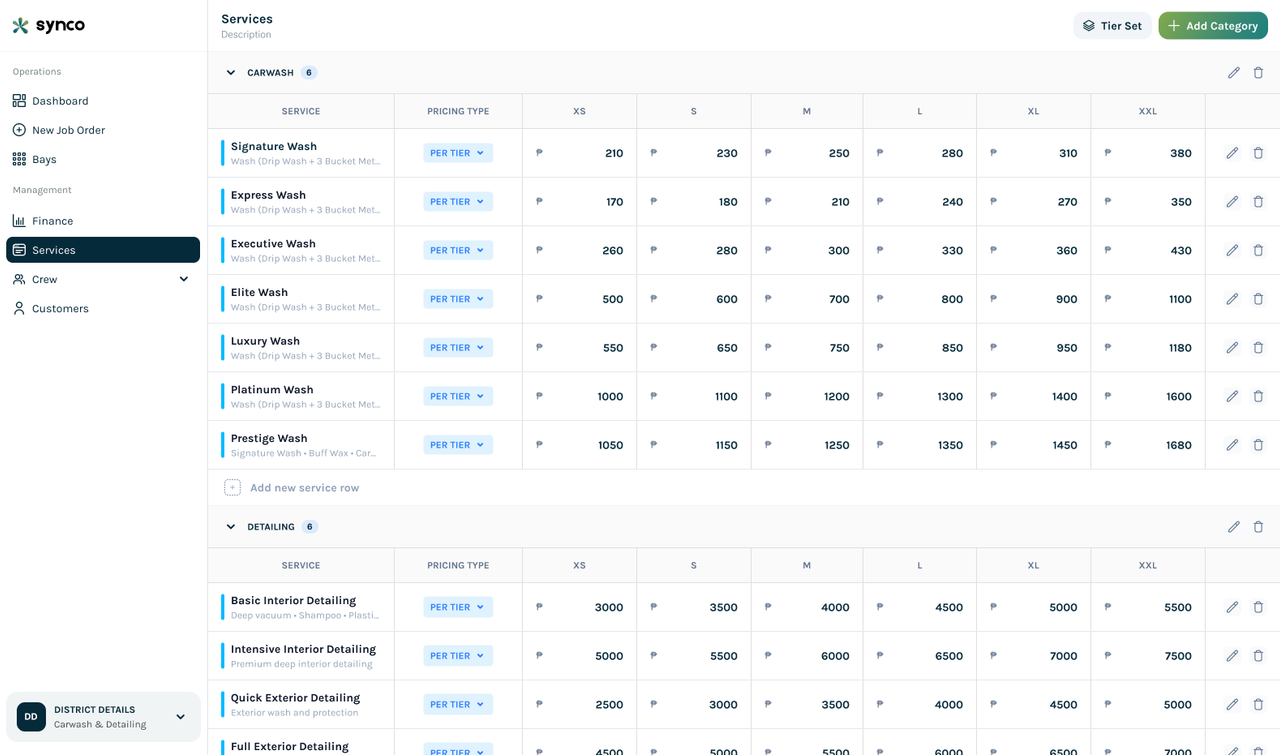Click the Tier Set button

[x=1112, y=26]
